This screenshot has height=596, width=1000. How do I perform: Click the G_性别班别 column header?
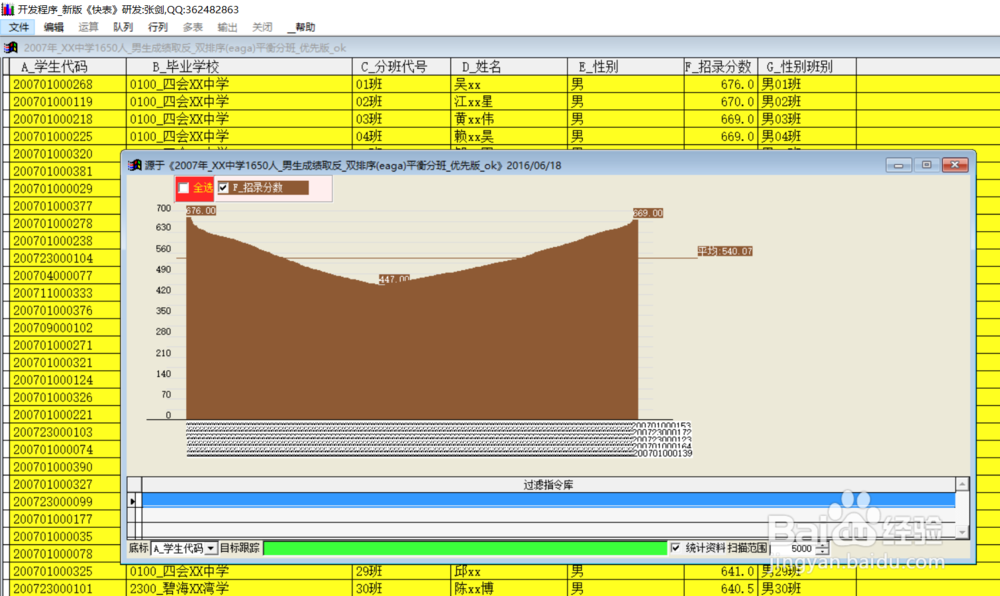click(807, 67)
